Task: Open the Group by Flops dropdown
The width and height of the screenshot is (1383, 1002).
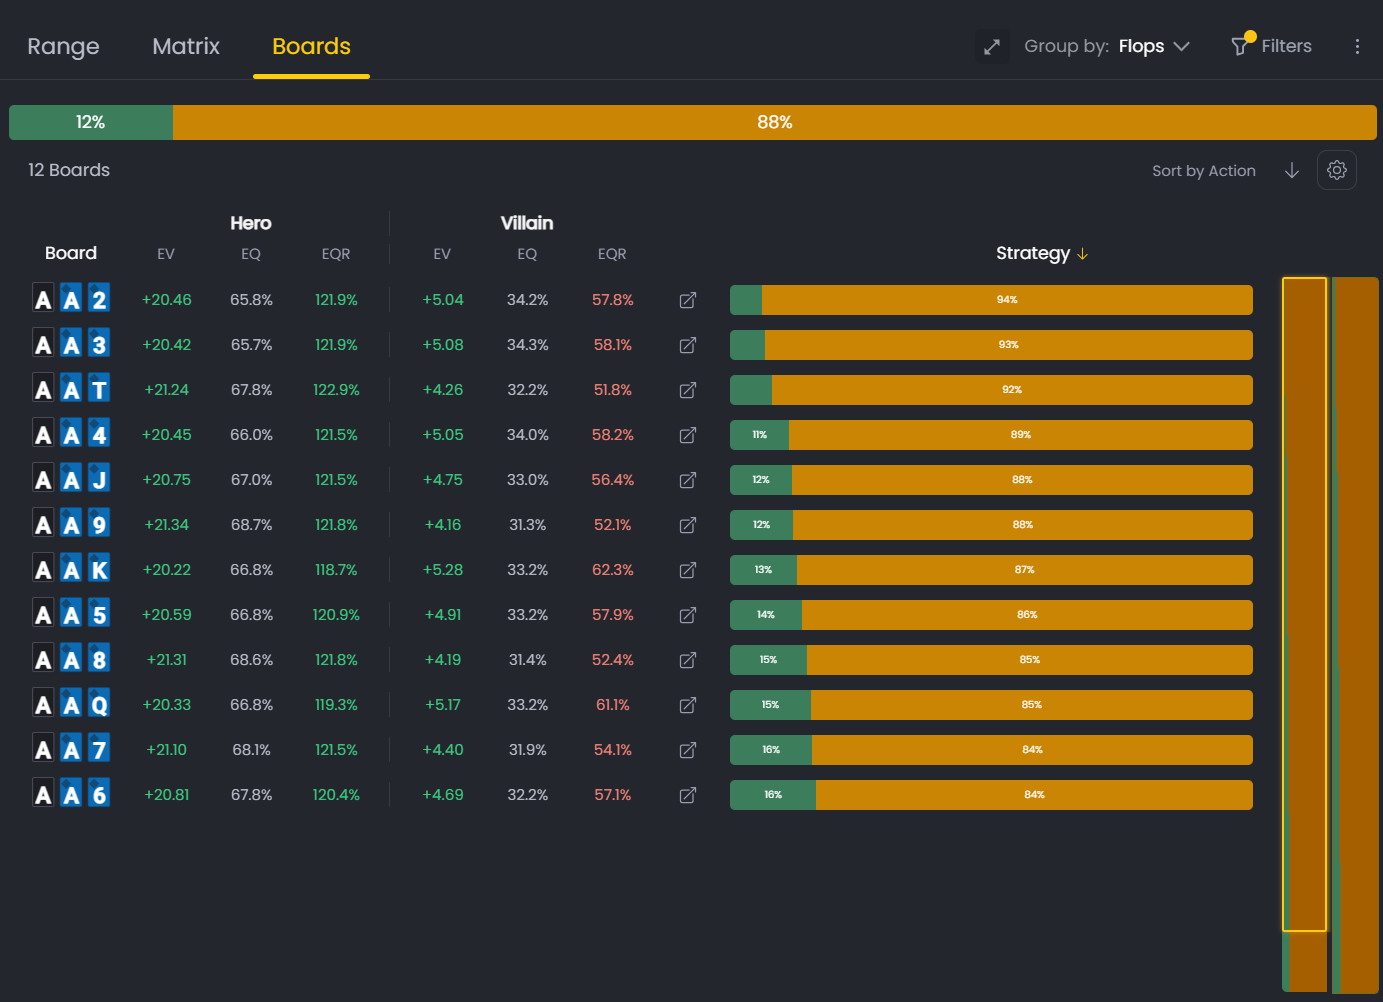Action: coord(1152,46)
